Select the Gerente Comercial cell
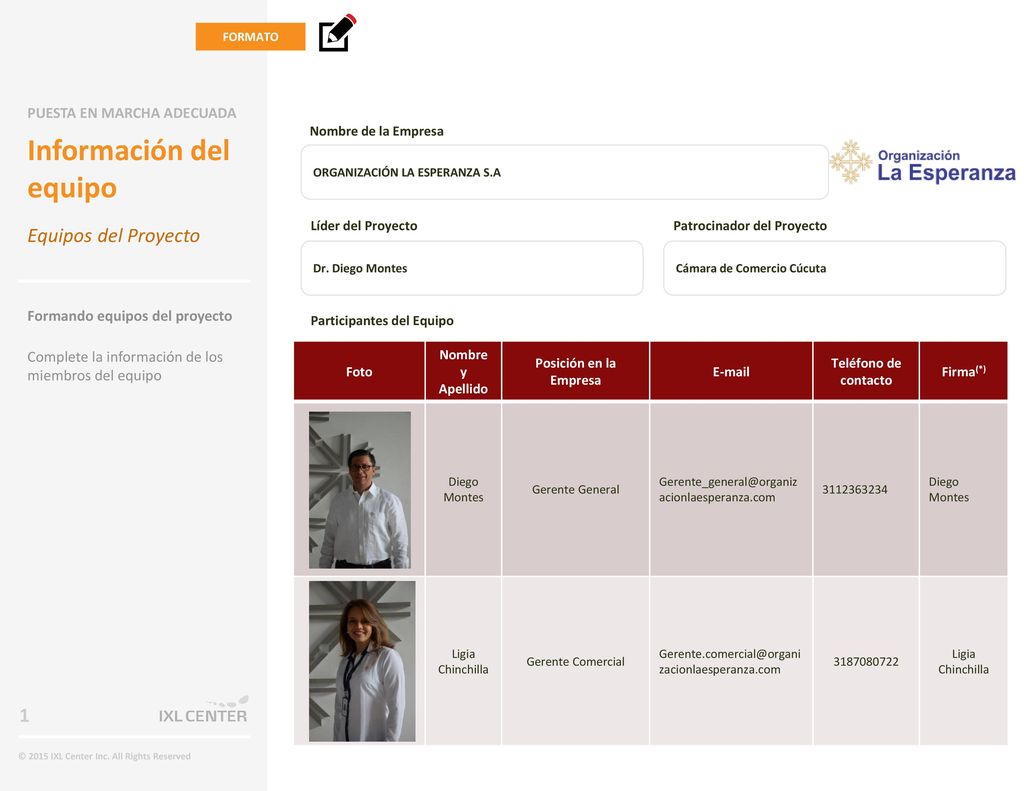 click(575, 661)
